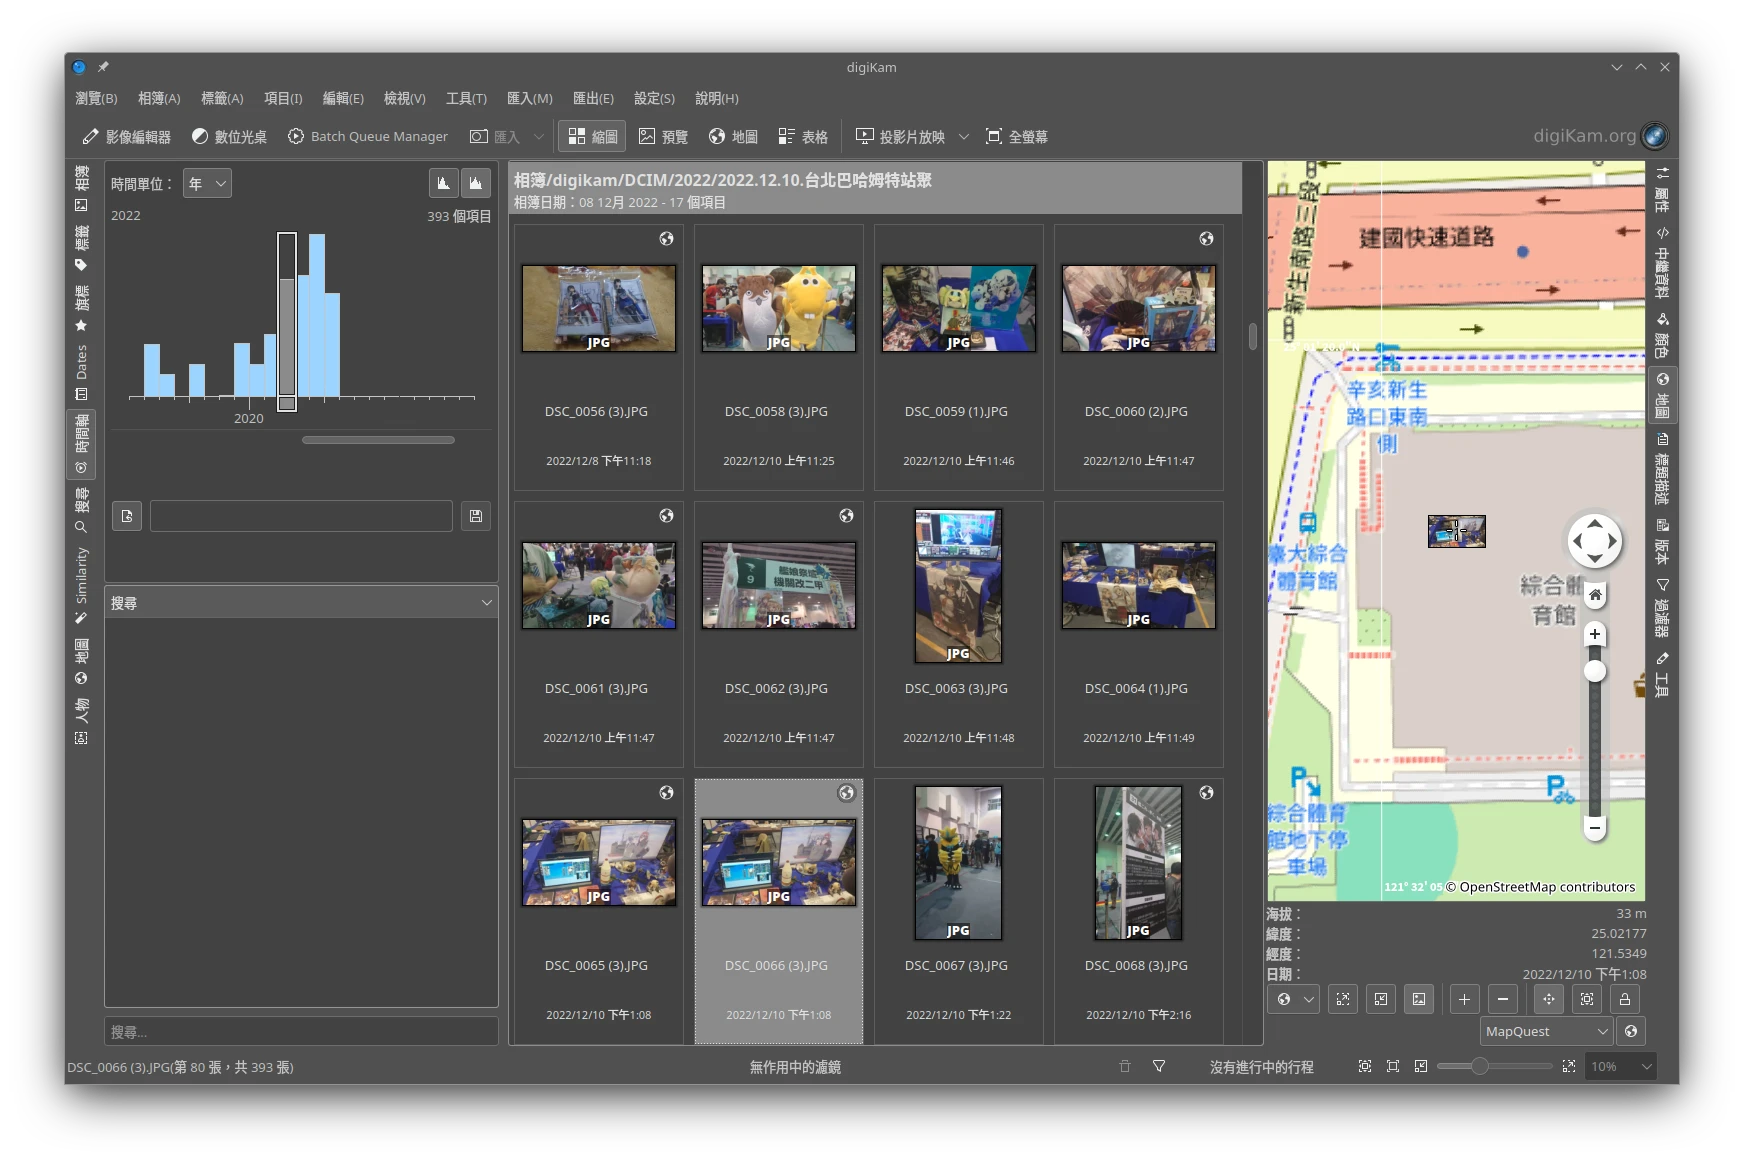This screenshot has height=1161, width=1744.
Task: Click the map home button
Action: tap(1595, 595)
